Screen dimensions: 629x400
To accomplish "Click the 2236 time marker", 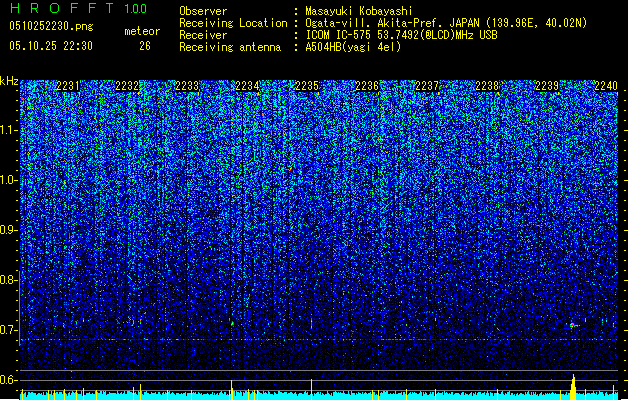I will point(367,86).
